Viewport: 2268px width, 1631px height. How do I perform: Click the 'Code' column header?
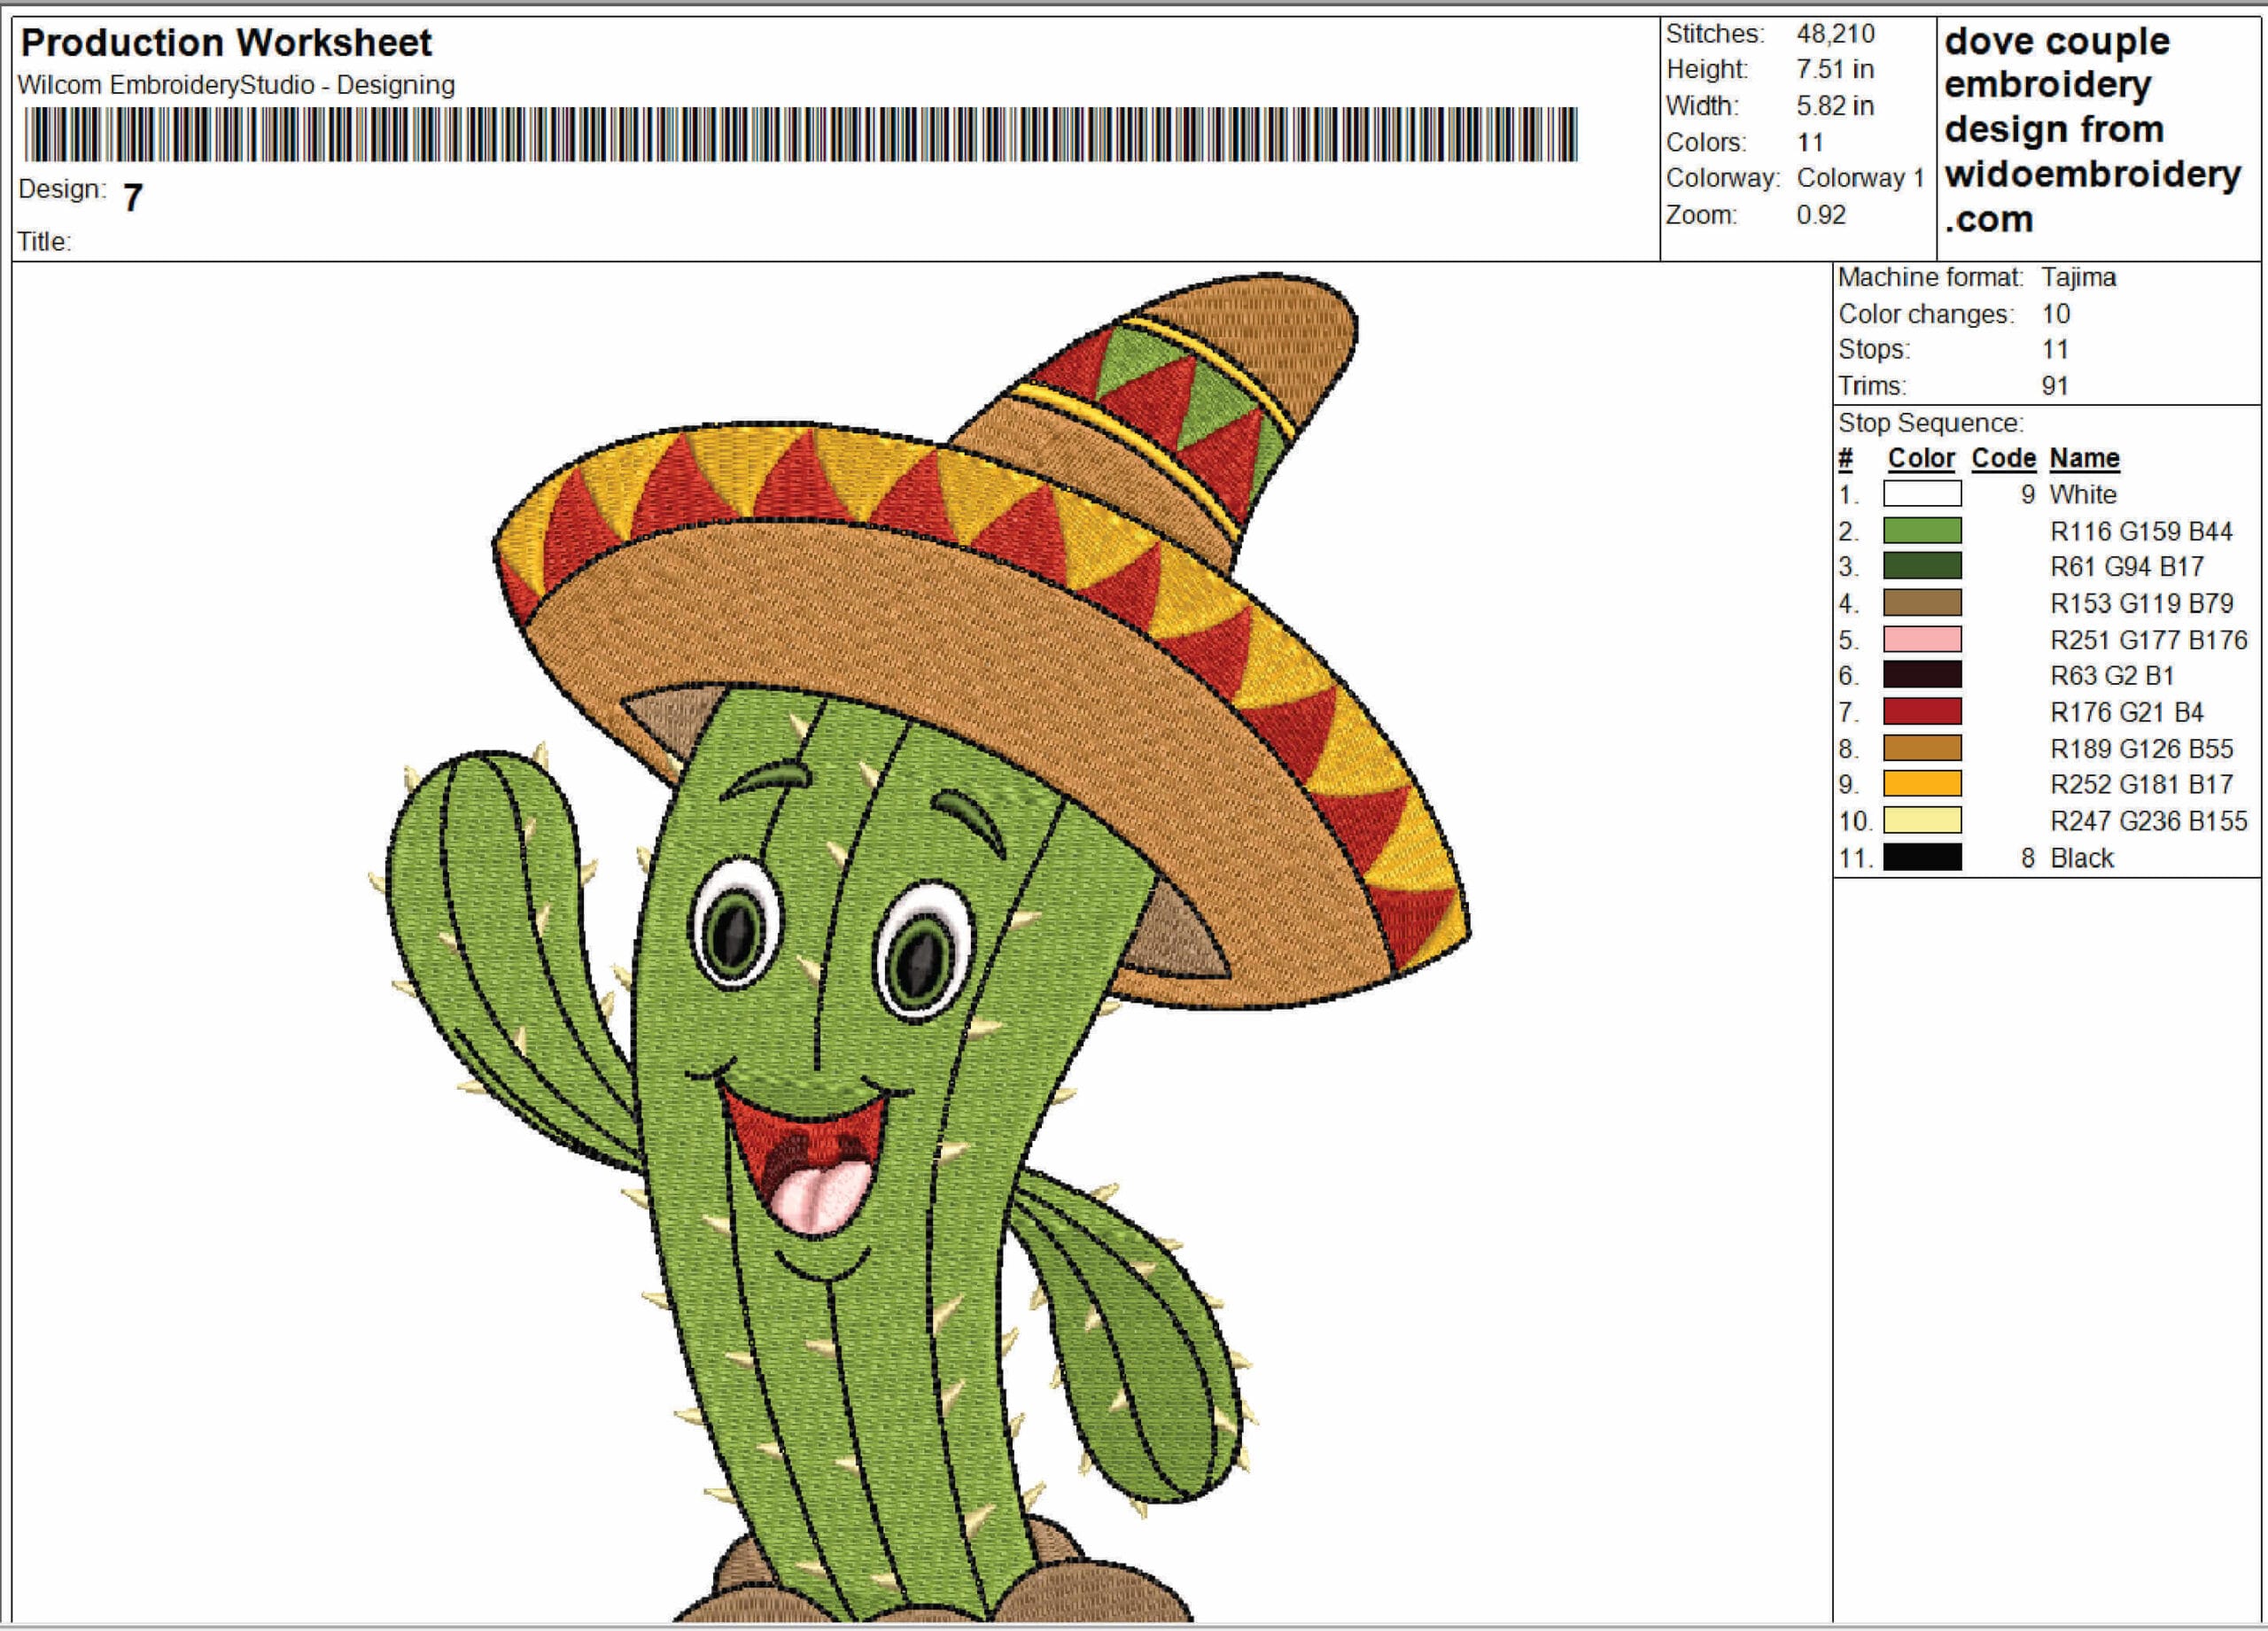pyautogui.click(x=2003, y=458)
